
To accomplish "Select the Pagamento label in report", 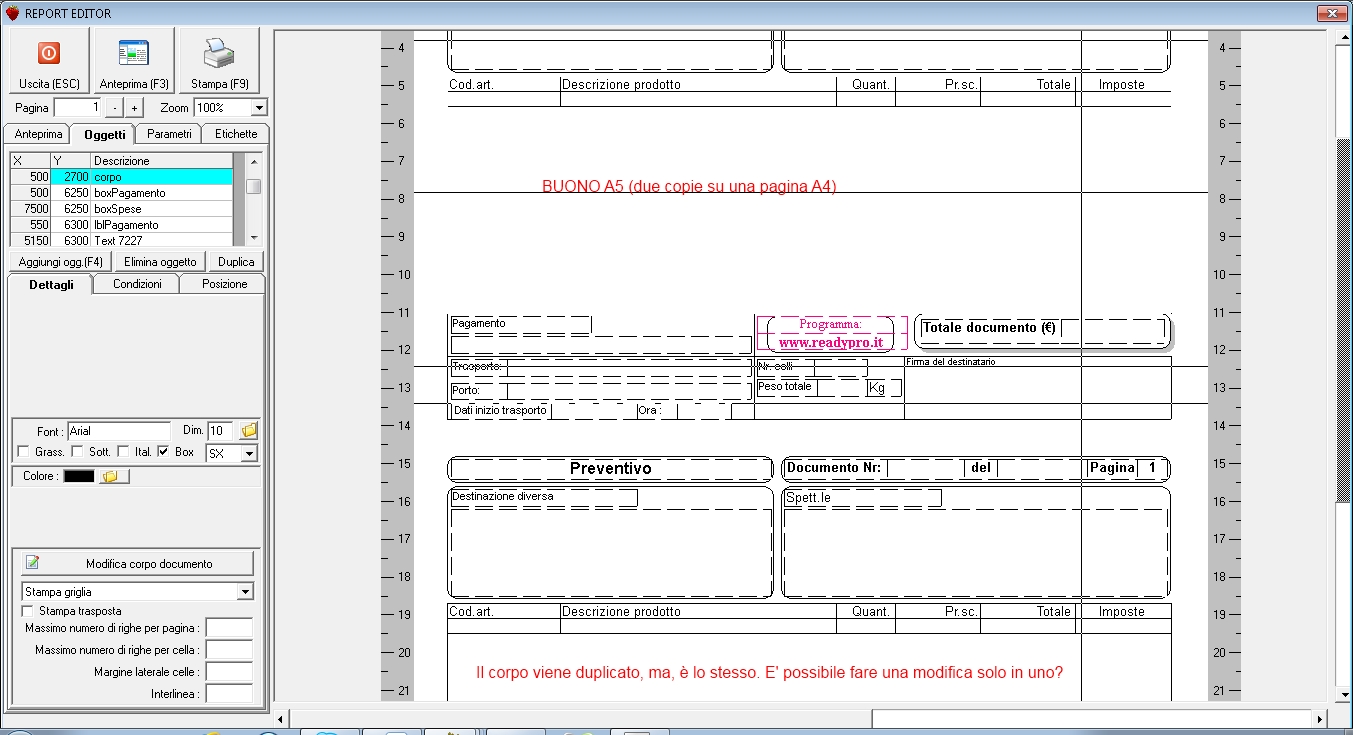I will (479, 324).
